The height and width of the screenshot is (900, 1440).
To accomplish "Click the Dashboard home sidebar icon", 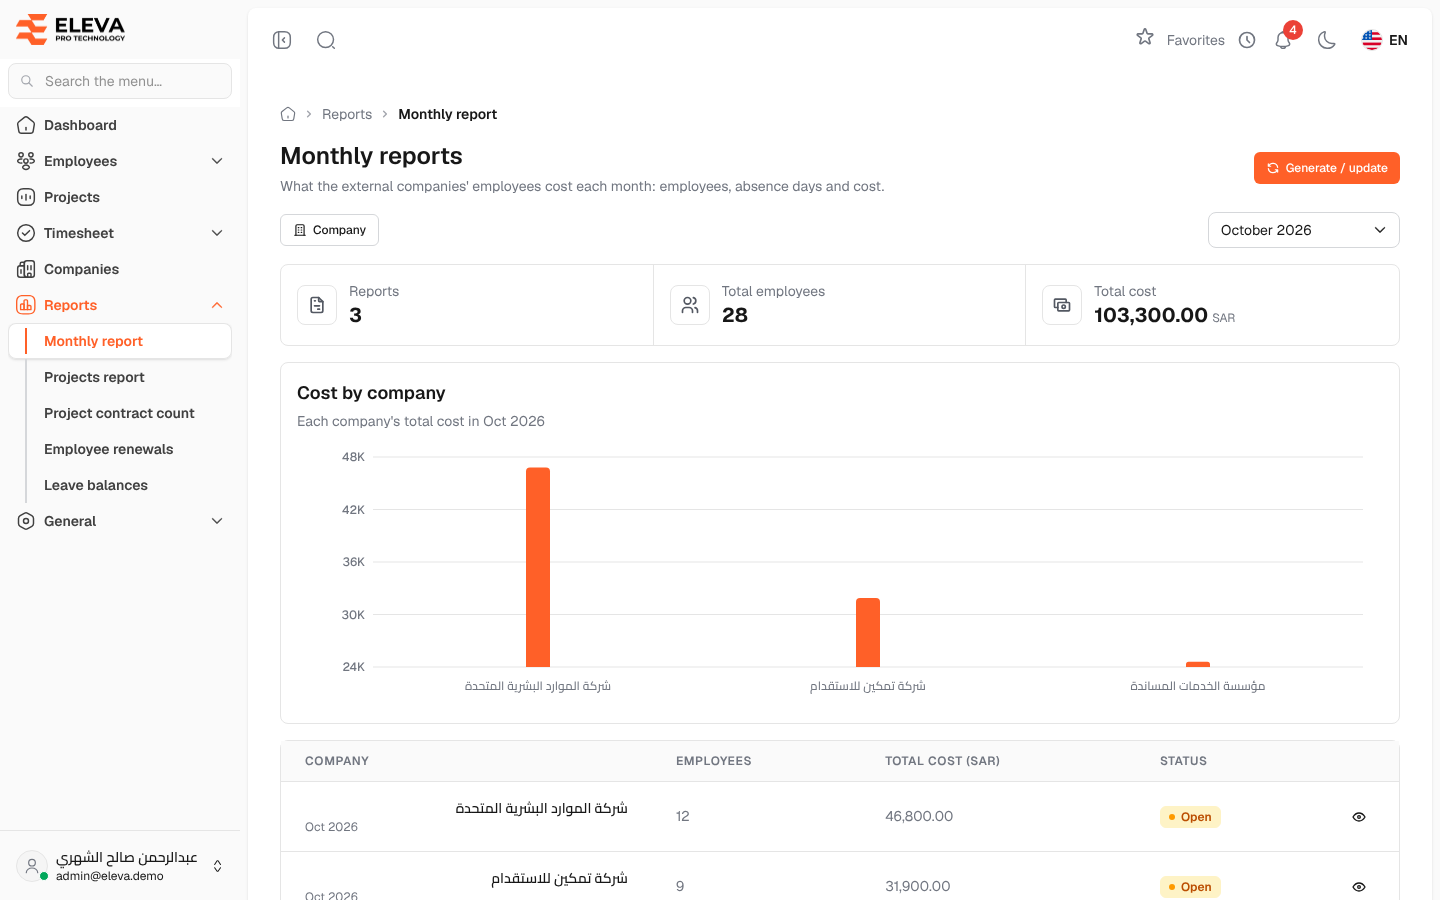I will 26,125.
